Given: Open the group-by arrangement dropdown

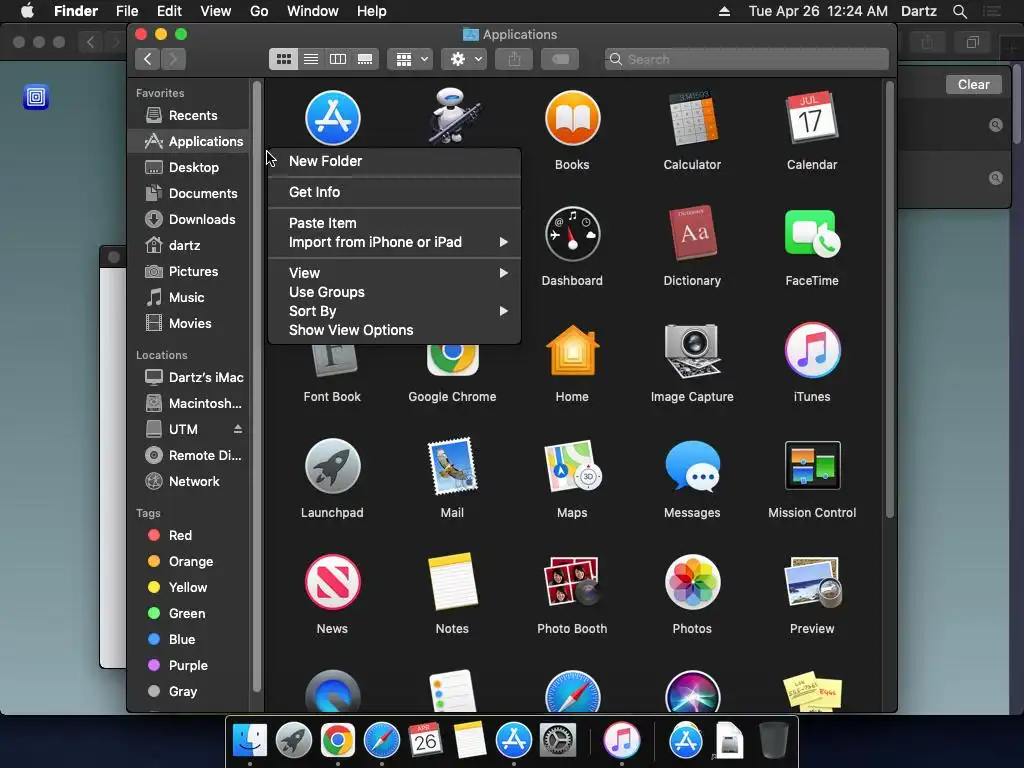Looking at the screenshot, I should (409, 59).
